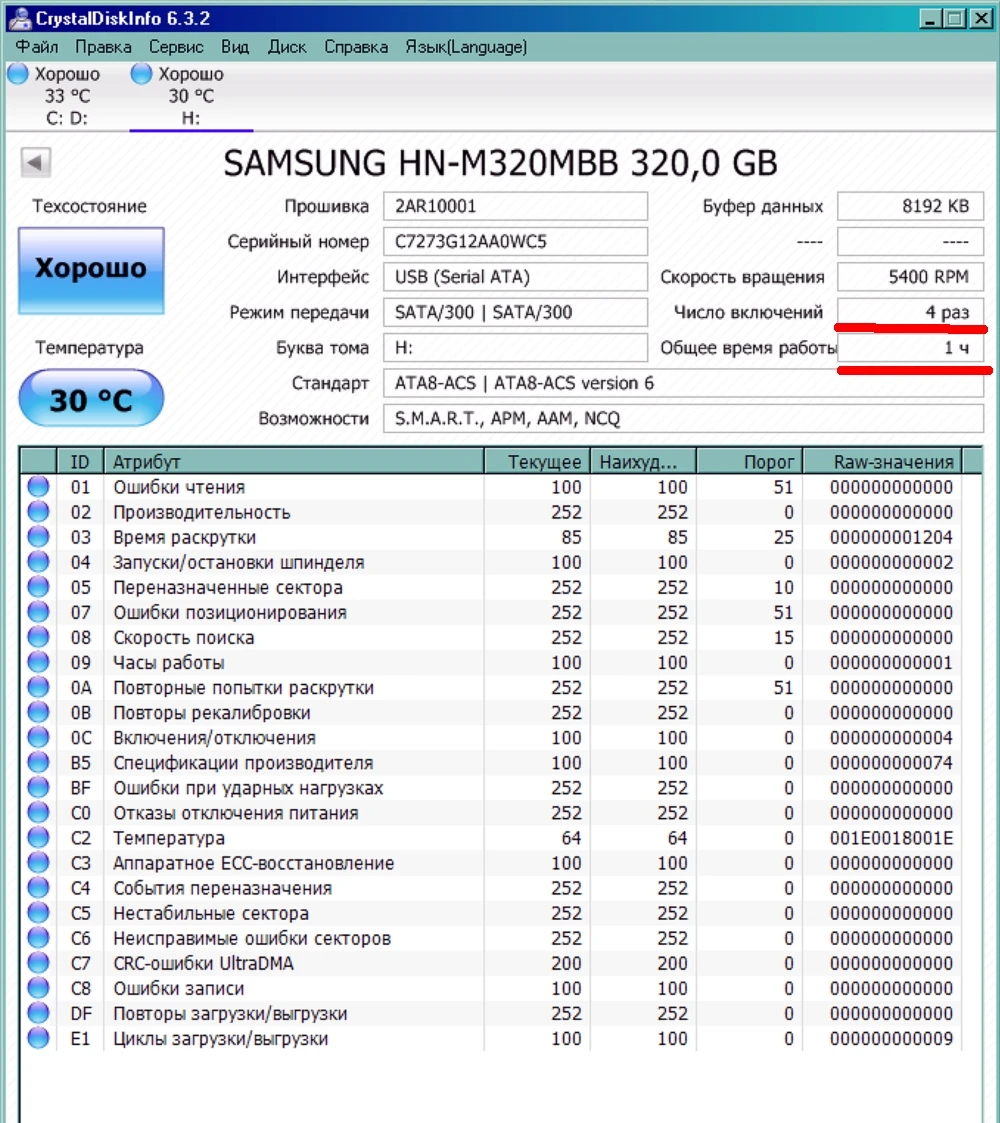This screenshot has width=1000, height=1123.
Task: Click the Общее время работы field 1 ч
Action: (910, 347)
